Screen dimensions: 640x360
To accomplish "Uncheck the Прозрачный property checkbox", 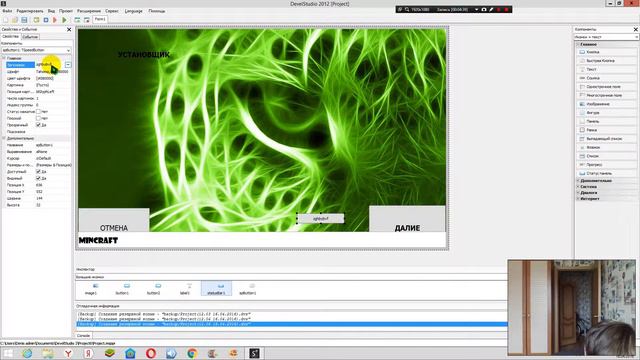I will pos(38,125).
